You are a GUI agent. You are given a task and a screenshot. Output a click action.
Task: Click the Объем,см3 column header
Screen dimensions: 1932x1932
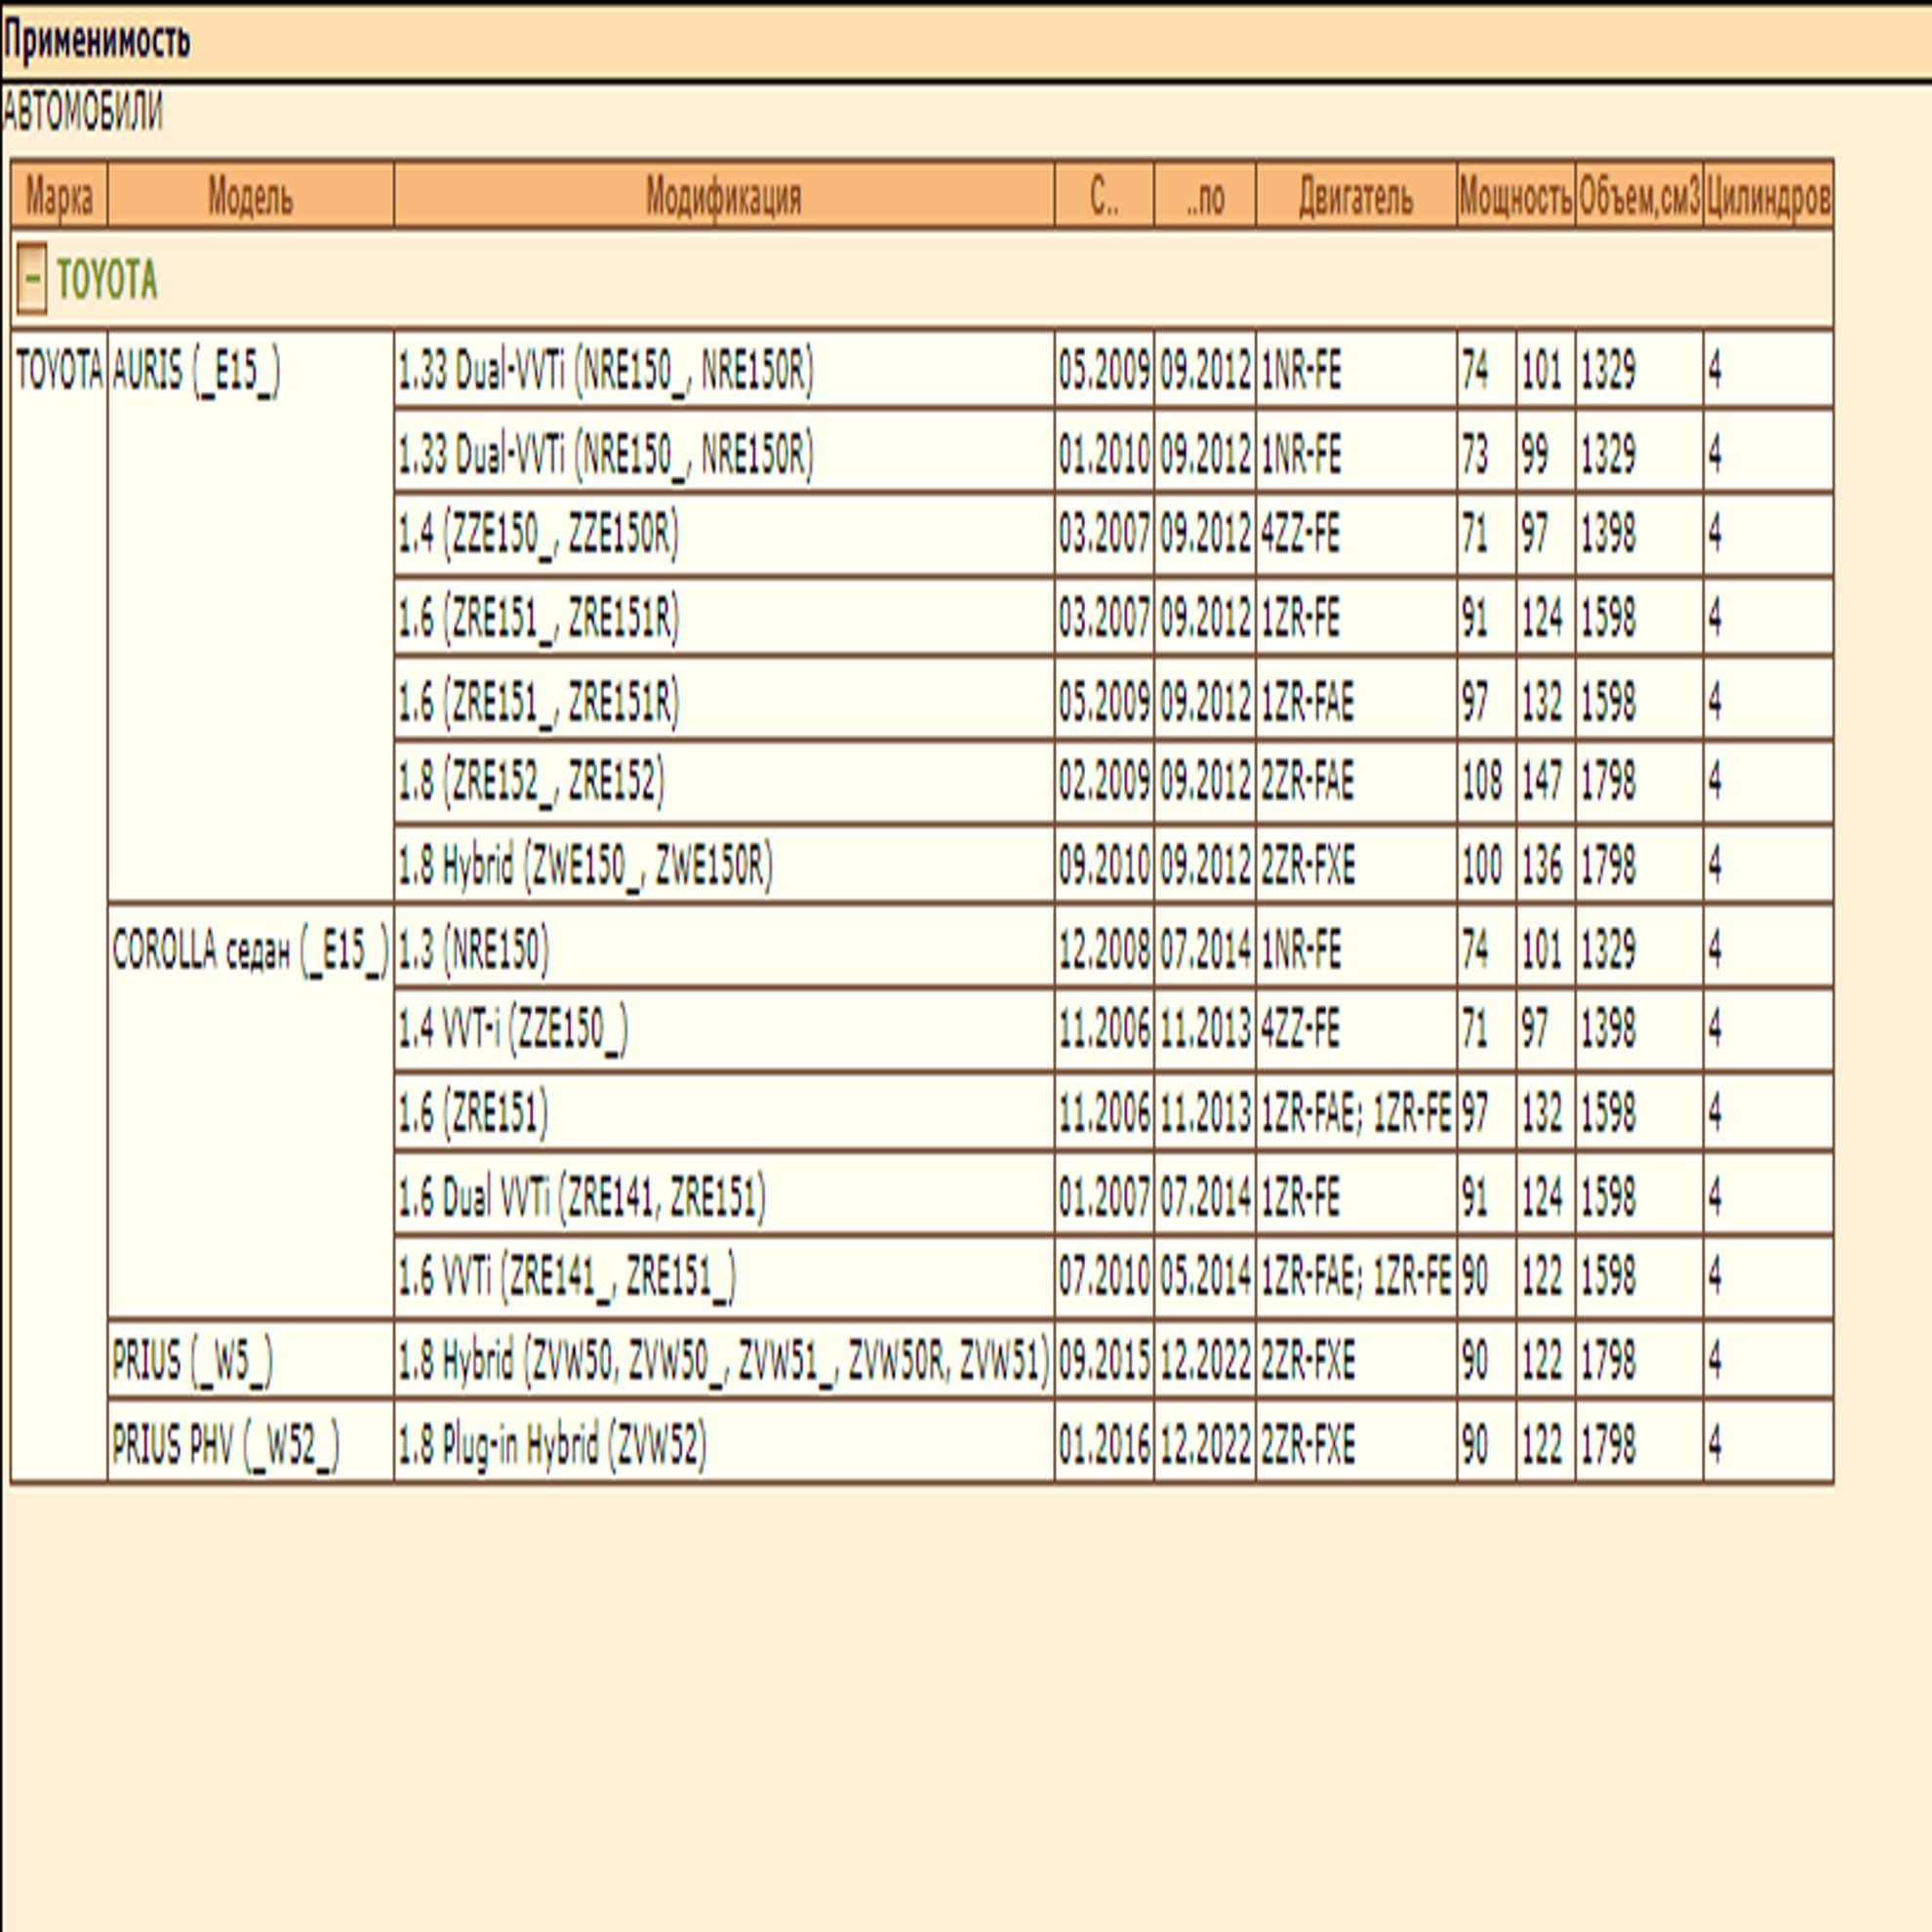1639,197
